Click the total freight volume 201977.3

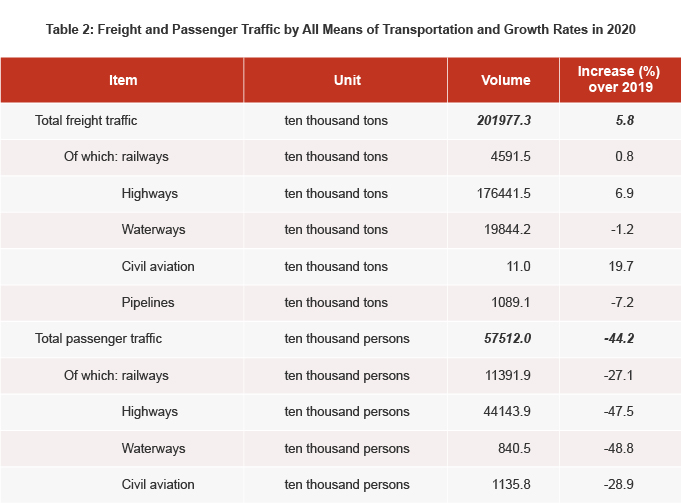click(x=504, y=120)
